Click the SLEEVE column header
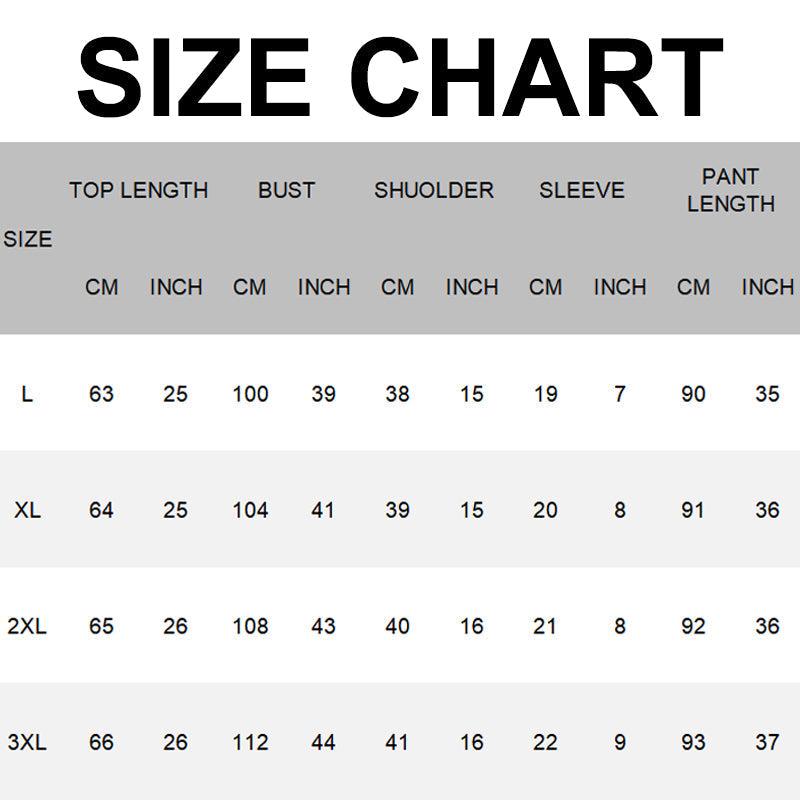800x800 pixels. click(582, 190)
